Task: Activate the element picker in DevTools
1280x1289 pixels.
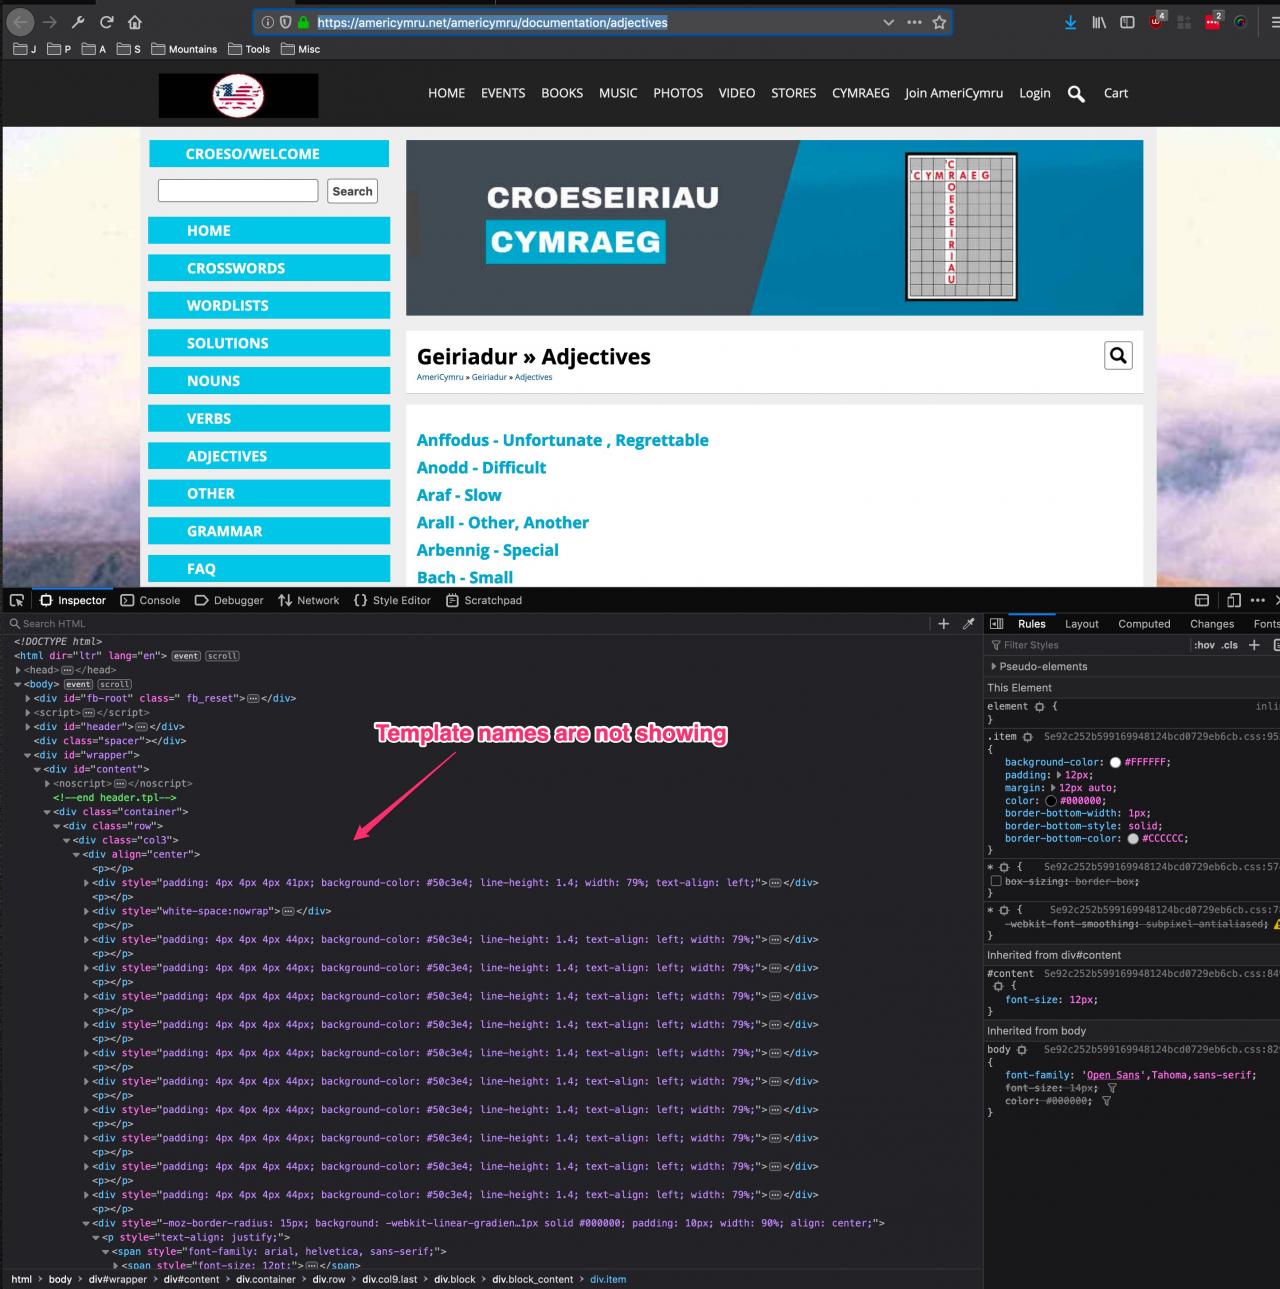Action: point(17,600)
